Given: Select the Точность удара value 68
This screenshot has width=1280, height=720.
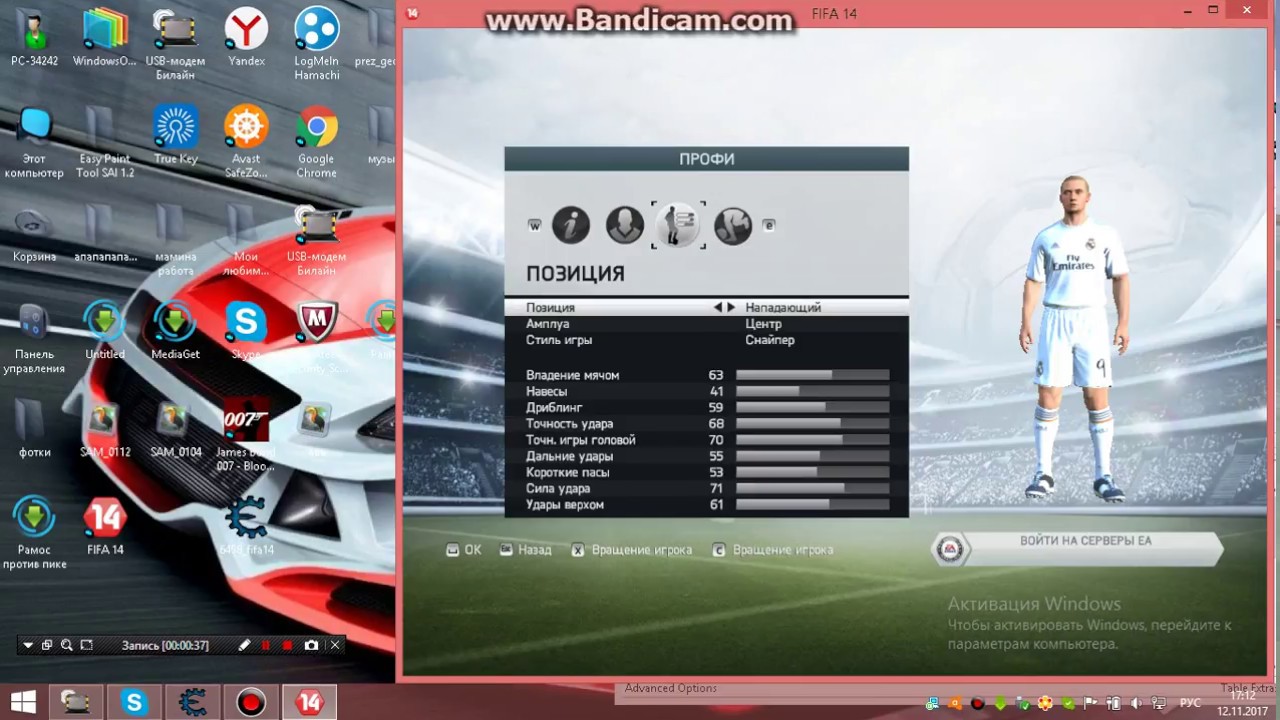Looking at the screenshot, I should click(716, 424).
